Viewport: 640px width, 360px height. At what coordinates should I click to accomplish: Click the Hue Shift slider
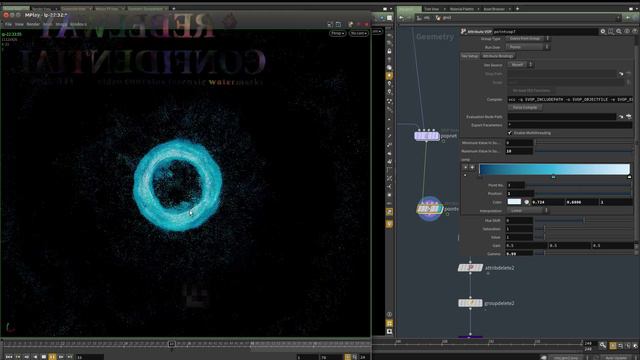[584, 220]
